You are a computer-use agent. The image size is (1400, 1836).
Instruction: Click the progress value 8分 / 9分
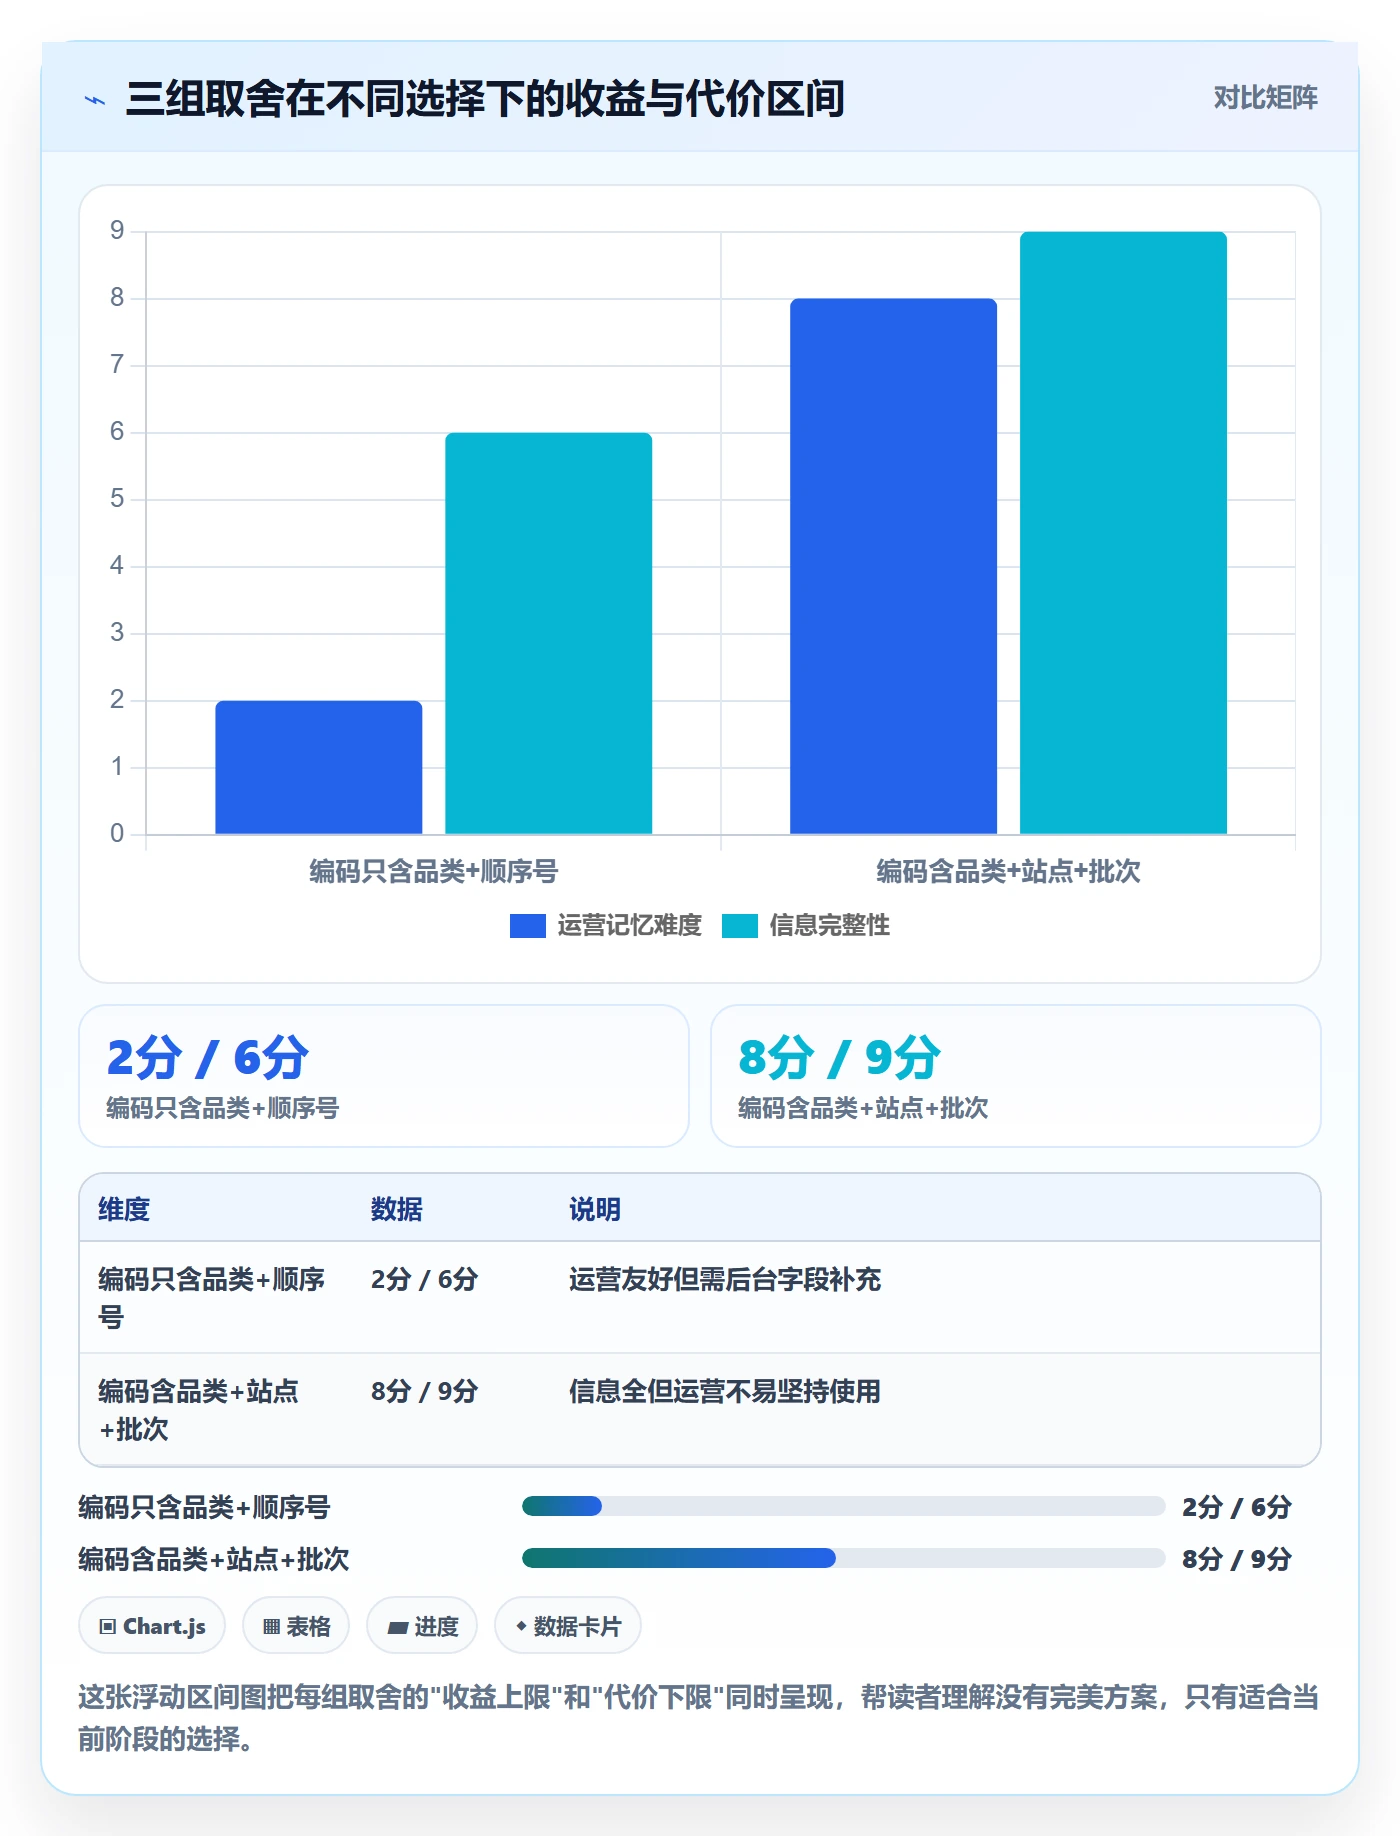(1237, 1559)
